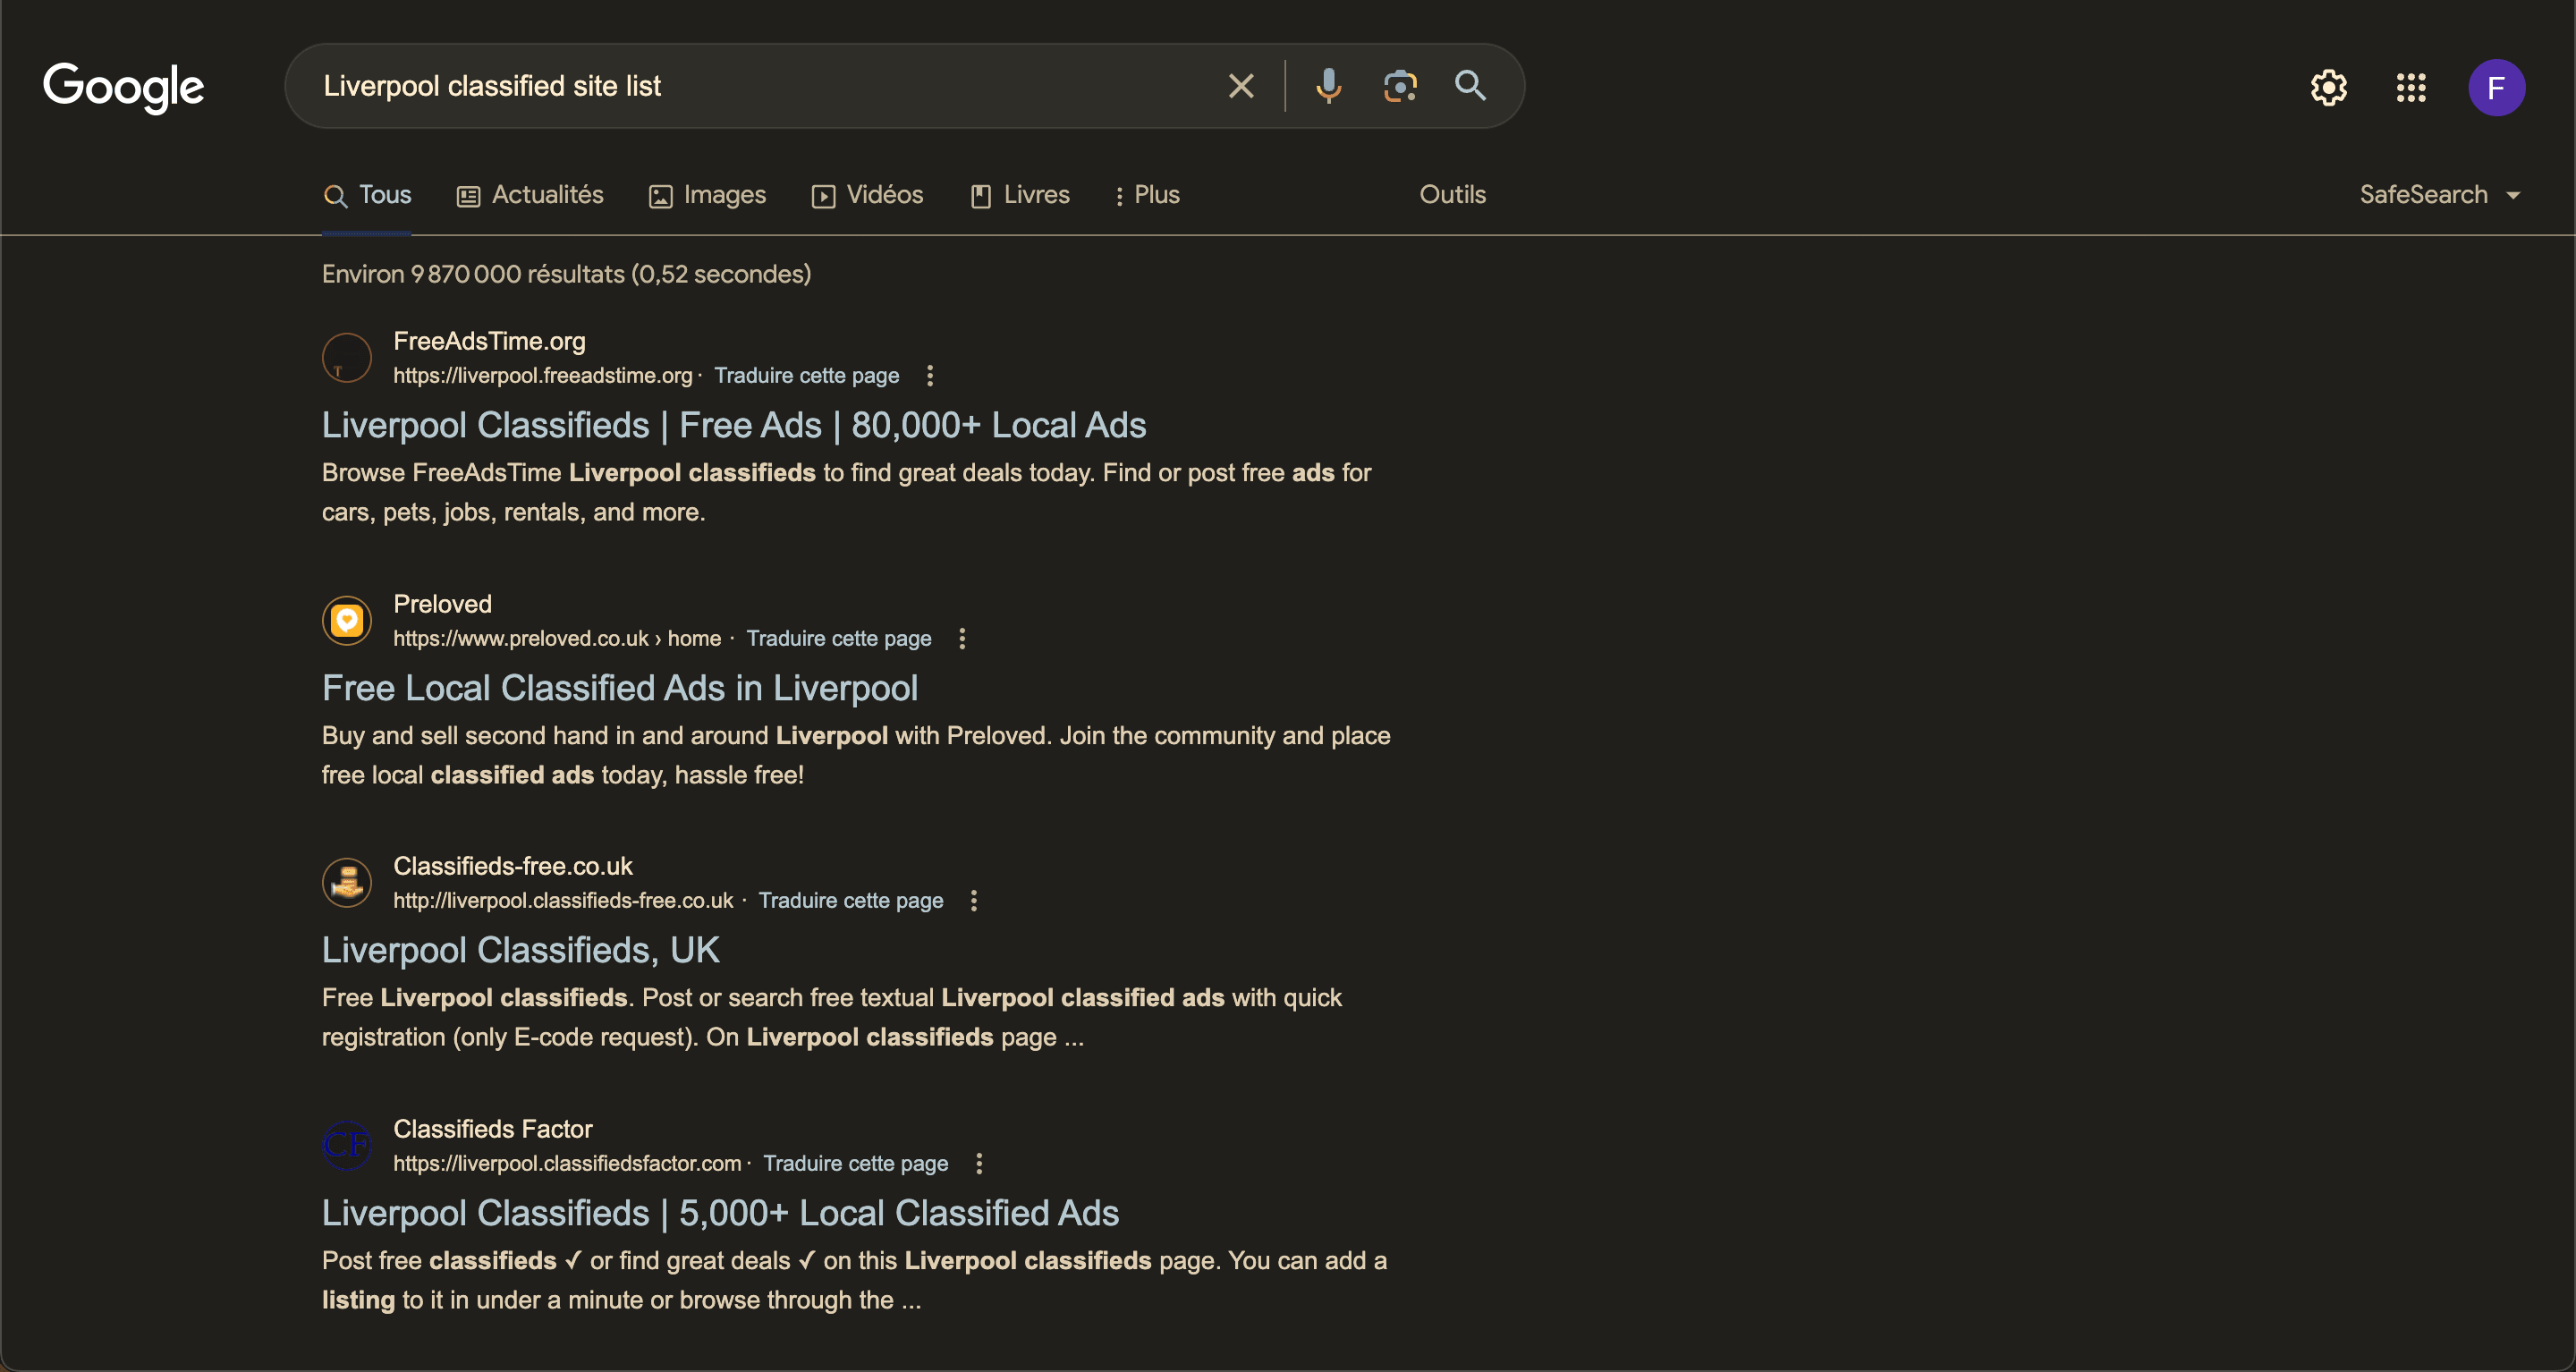Click the Google logo

123,87
